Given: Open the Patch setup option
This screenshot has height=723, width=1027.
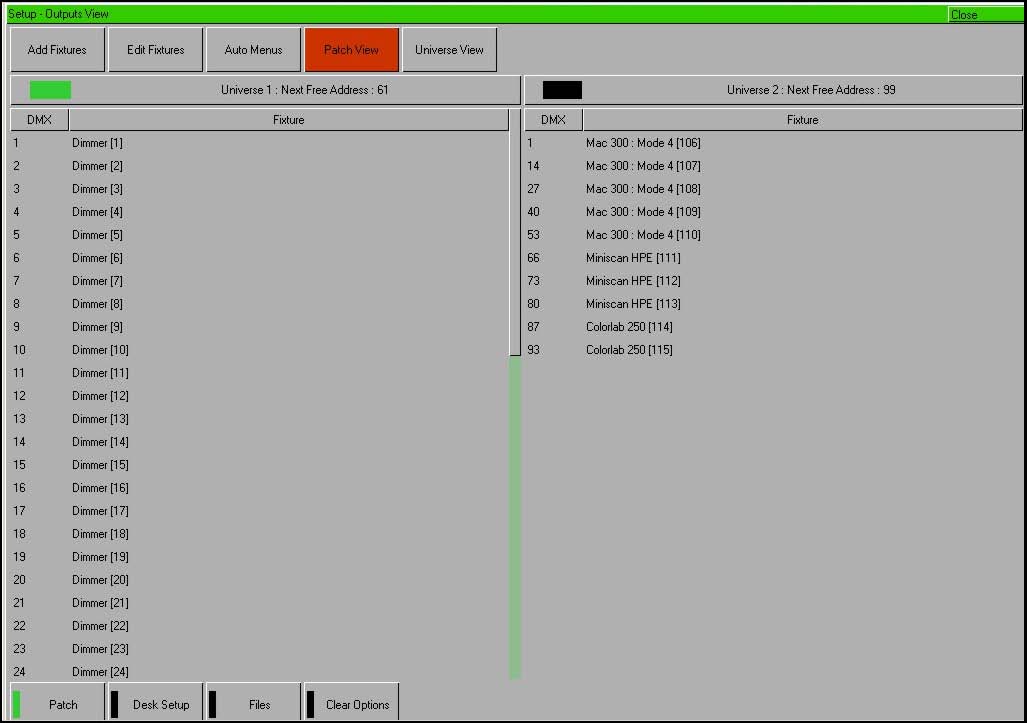Looking at the screenshot, I should click(x=58, y=704).
